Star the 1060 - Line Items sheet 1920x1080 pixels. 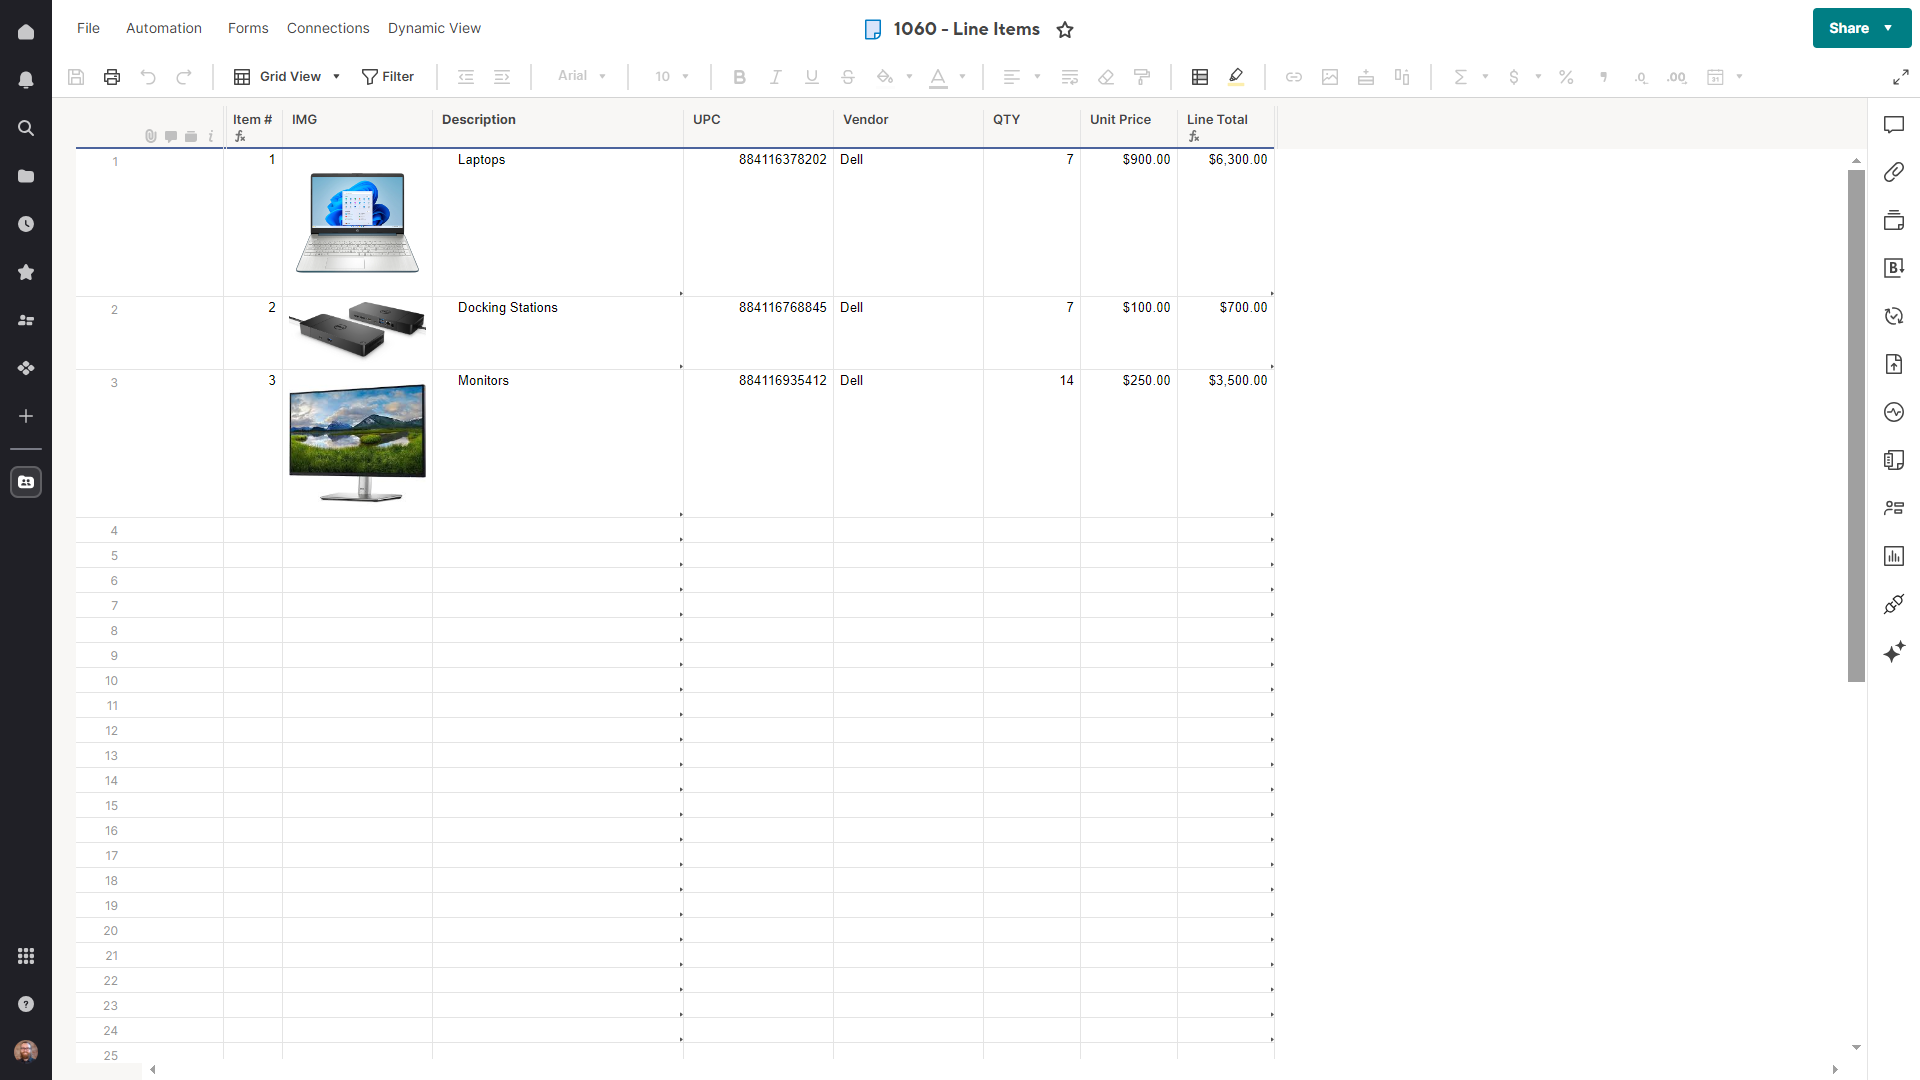click(x=1065, y=30)
